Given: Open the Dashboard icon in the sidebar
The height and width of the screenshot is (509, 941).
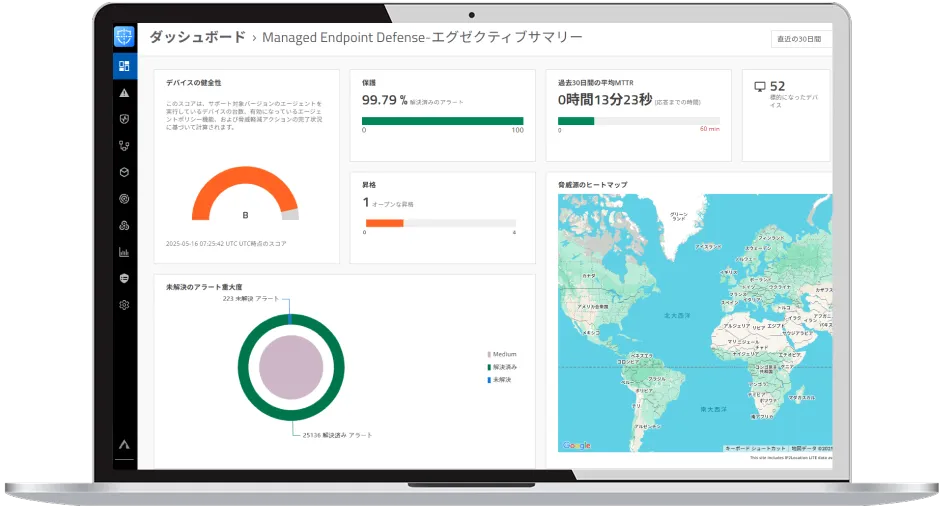Looking at the screenshot, I should (124, 66).
